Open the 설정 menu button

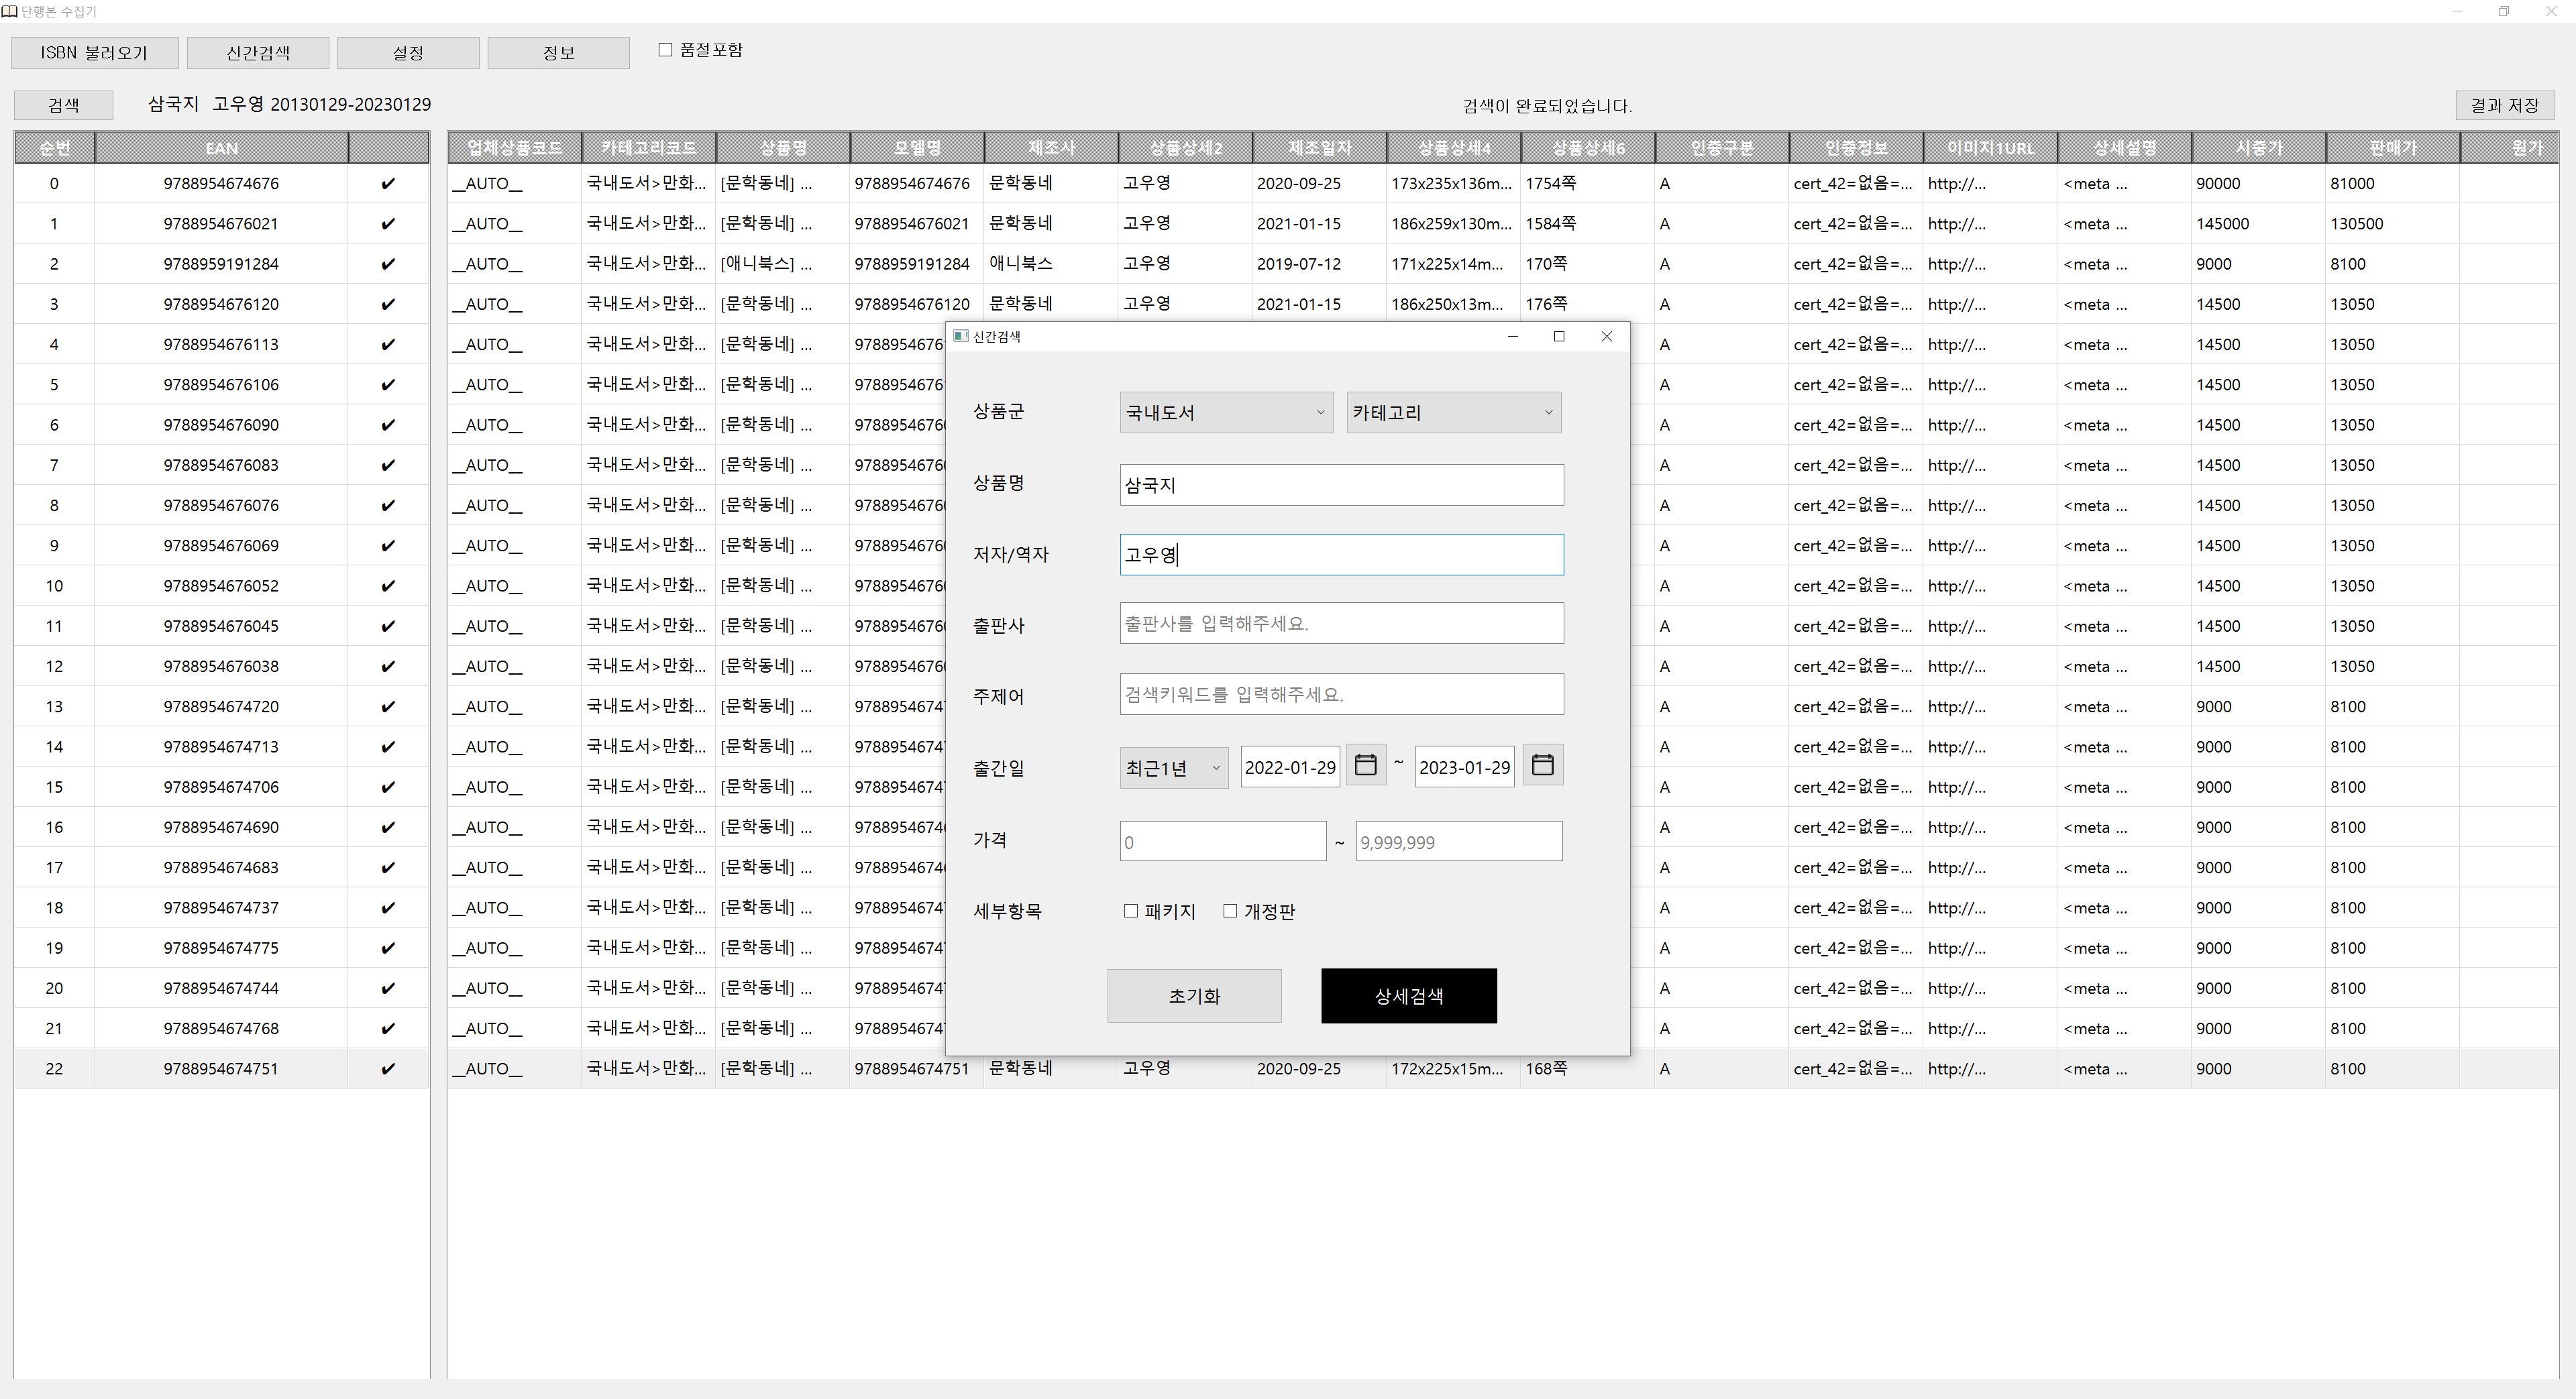tap(408, 53)
